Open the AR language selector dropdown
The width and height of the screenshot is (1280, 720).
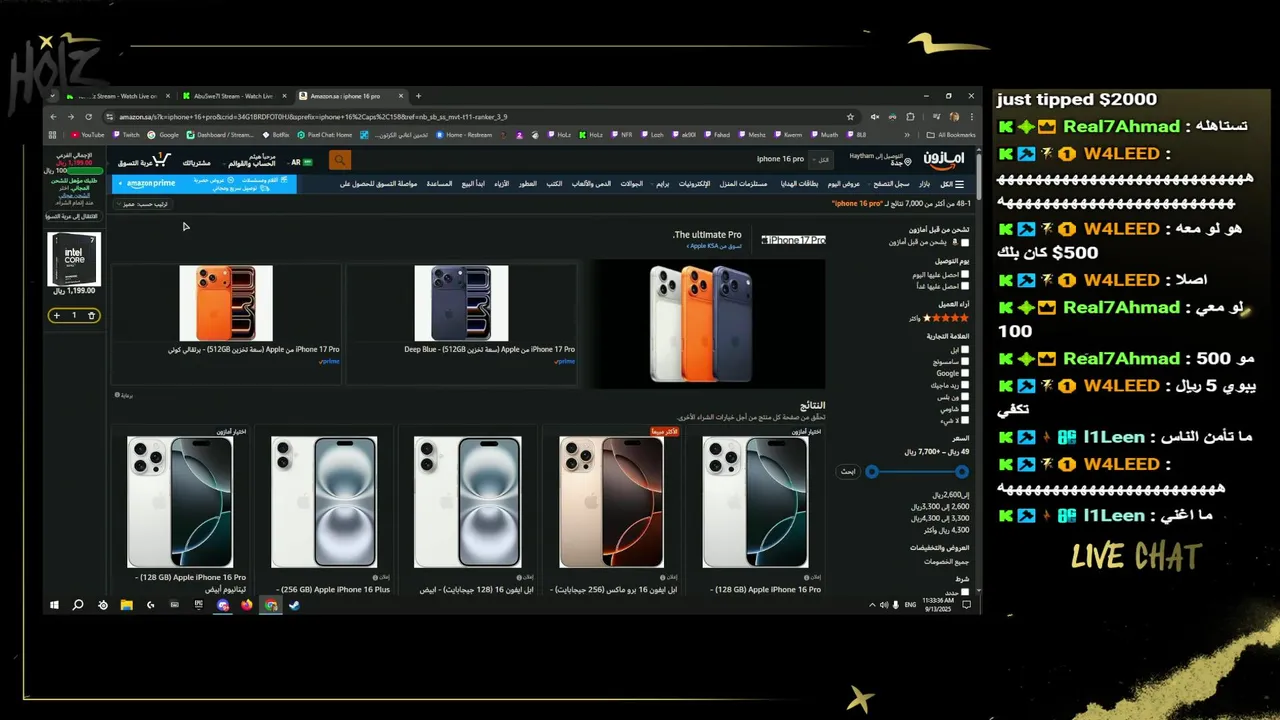(x=301, y=162)
